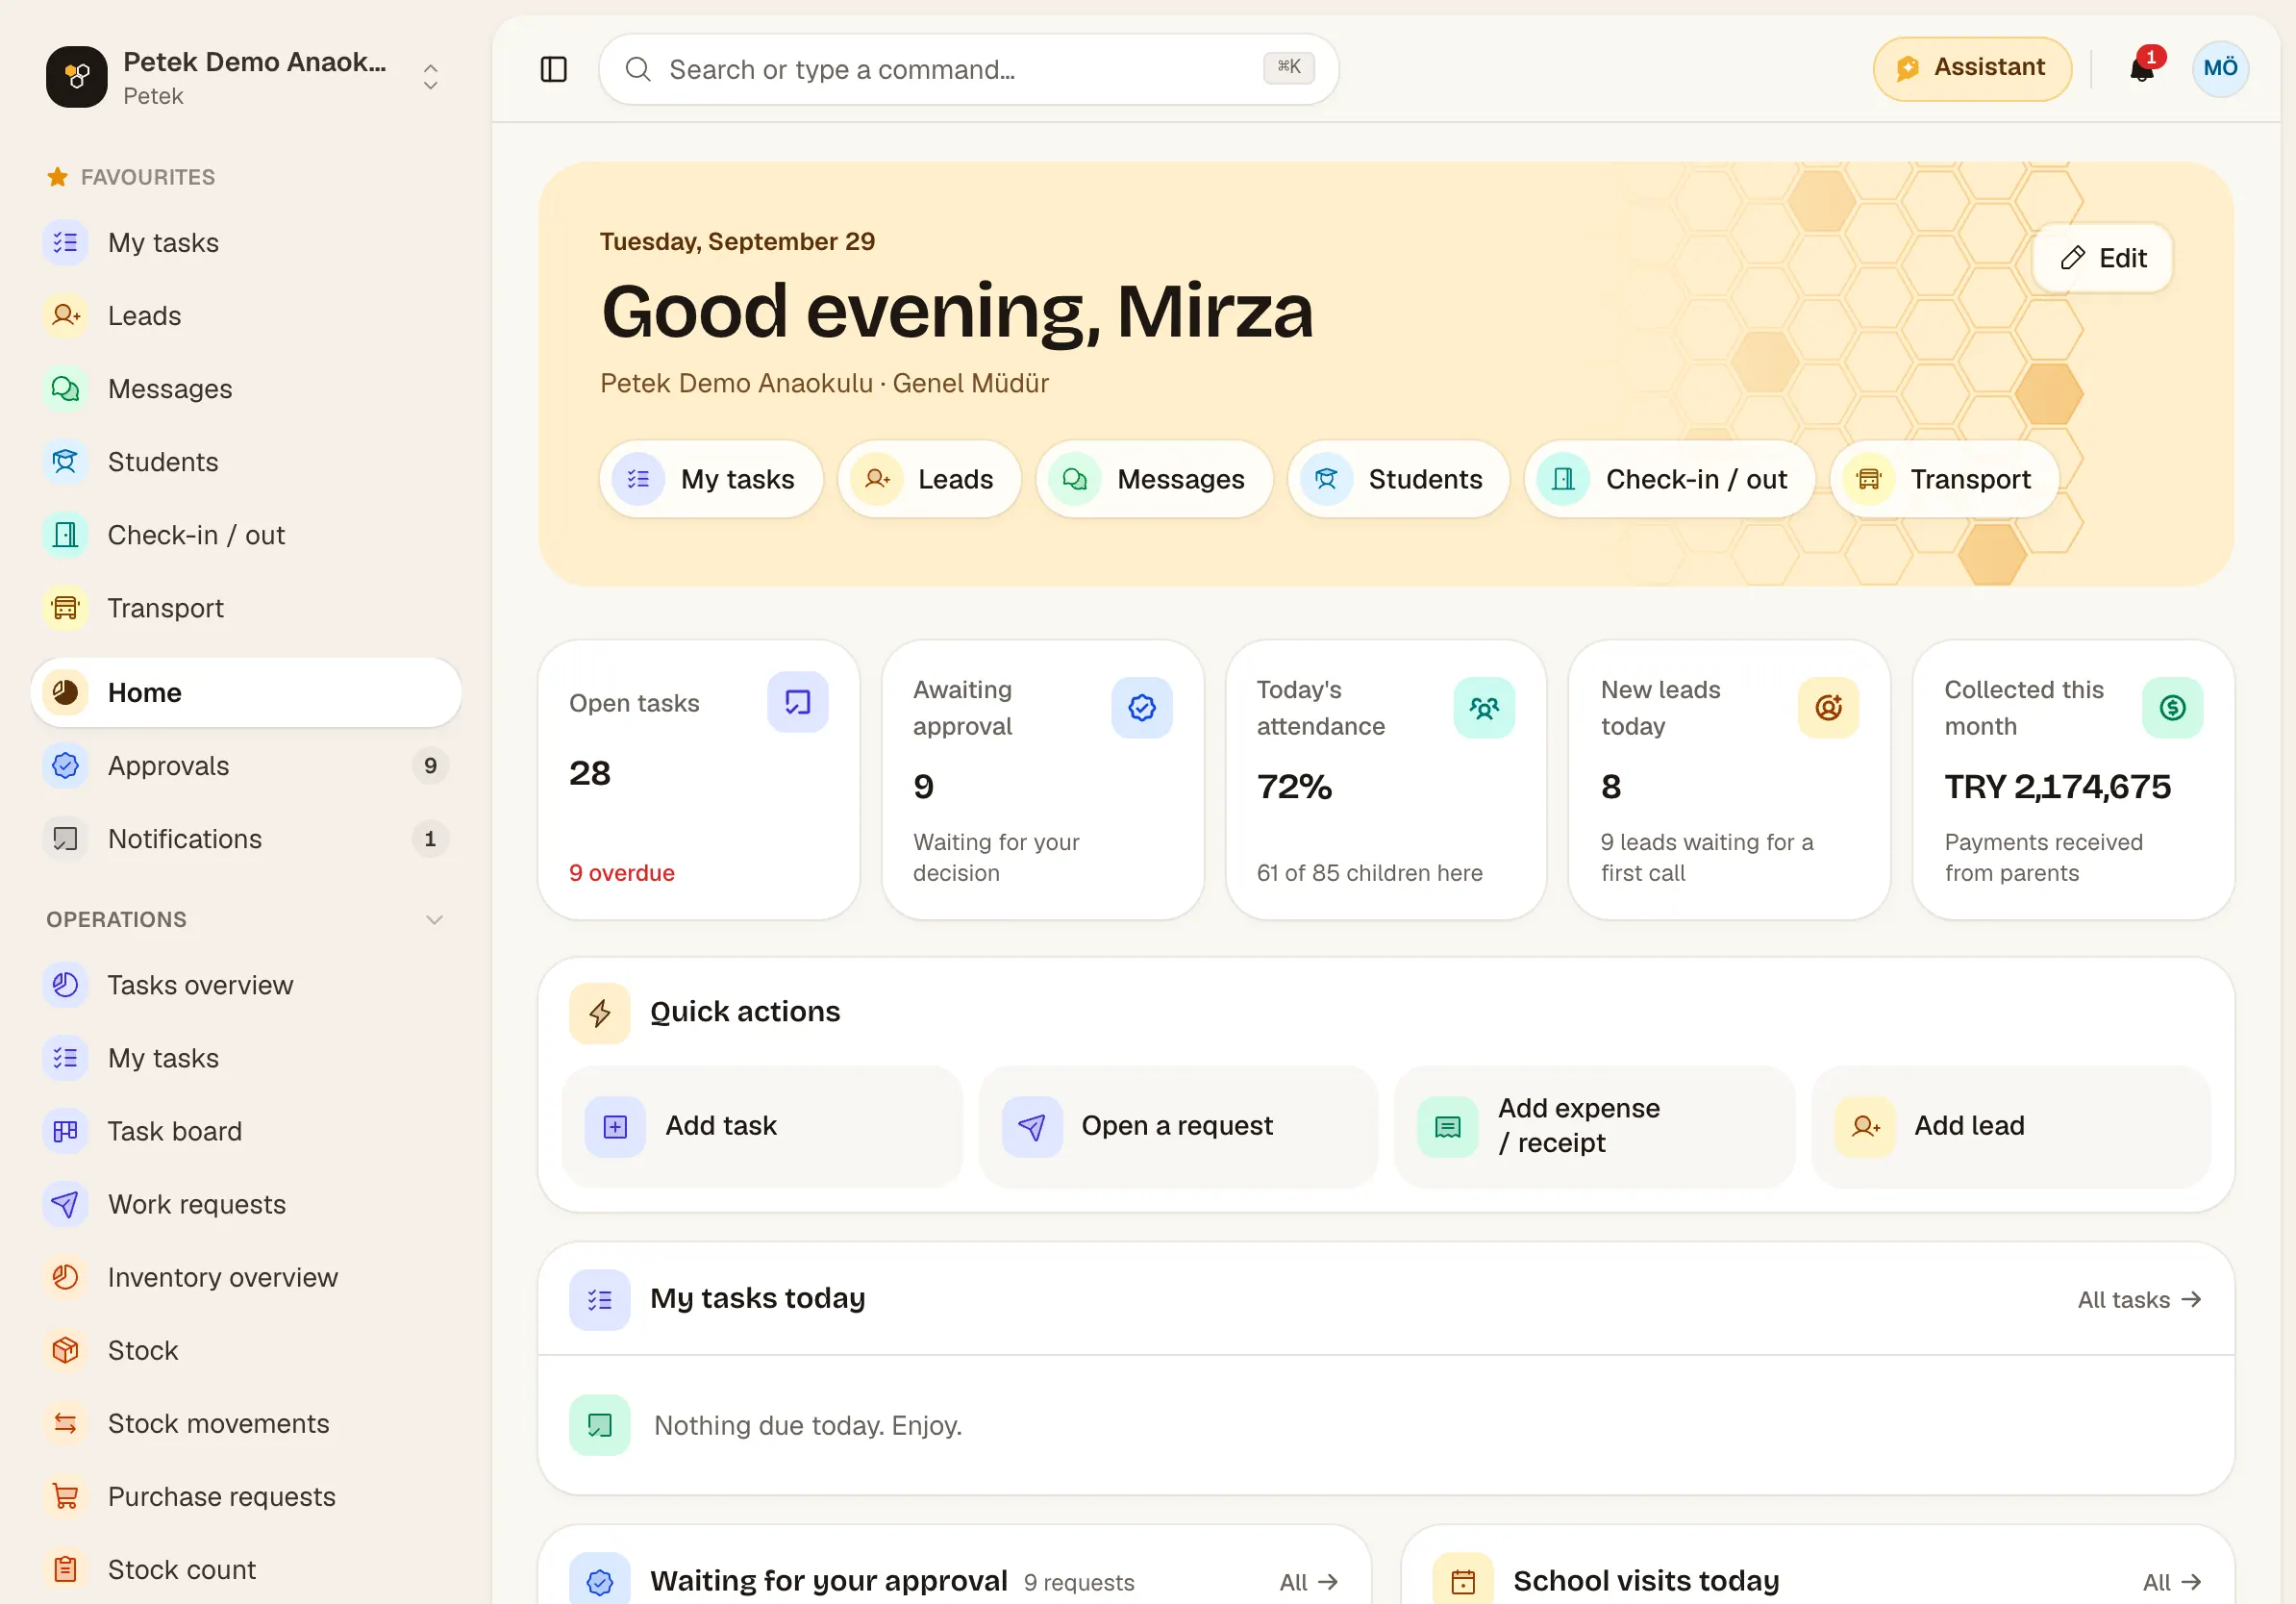The width and height of the screenshot is (2296, 1604).
Task: Click the Waiting for your approval icon
Action: coord(599,1580)
